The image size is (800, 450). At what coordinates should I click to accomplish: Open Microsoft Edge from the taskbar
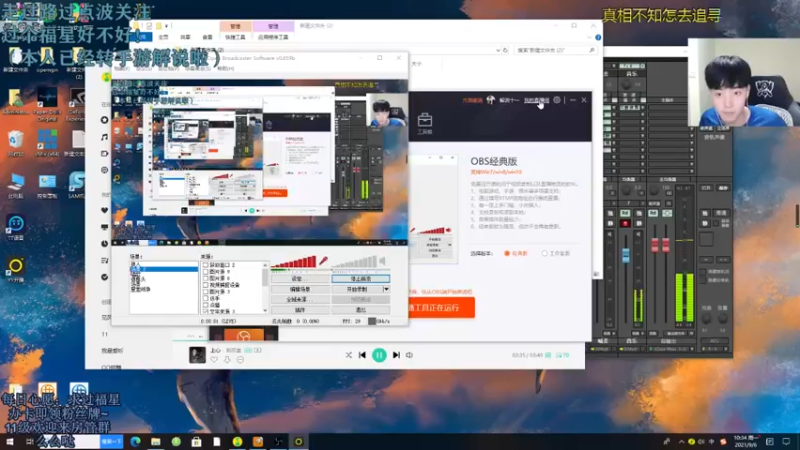coord(135,441)
